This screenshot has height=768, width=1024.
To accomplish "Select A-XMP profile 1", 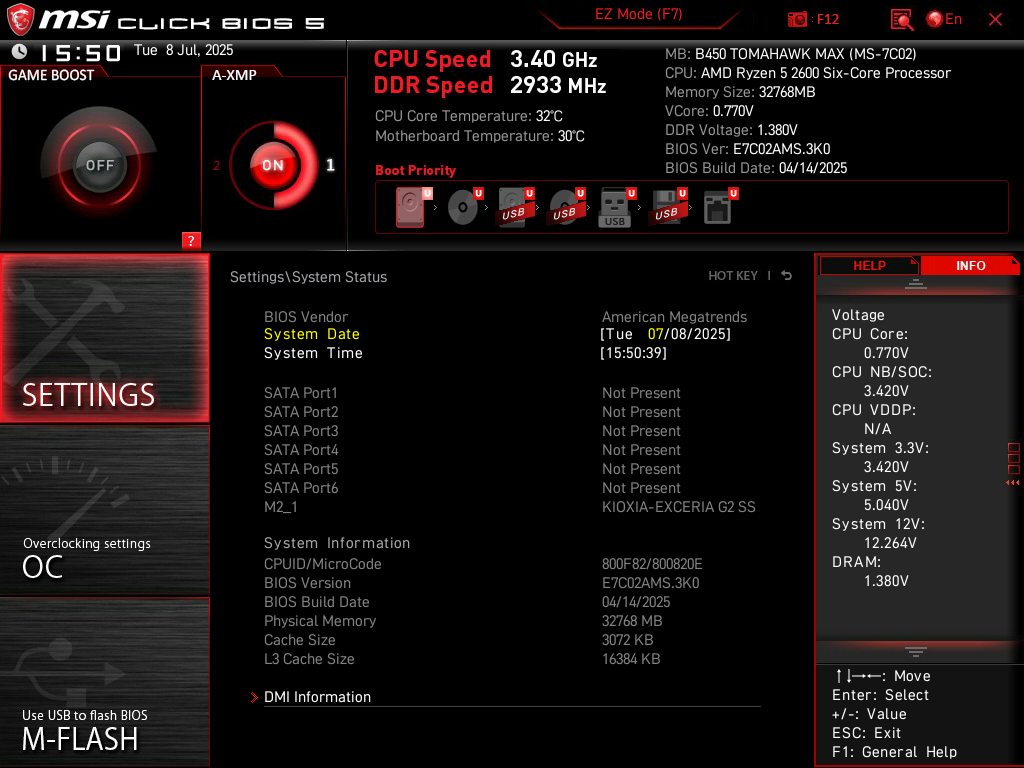I will pos(330,165).
